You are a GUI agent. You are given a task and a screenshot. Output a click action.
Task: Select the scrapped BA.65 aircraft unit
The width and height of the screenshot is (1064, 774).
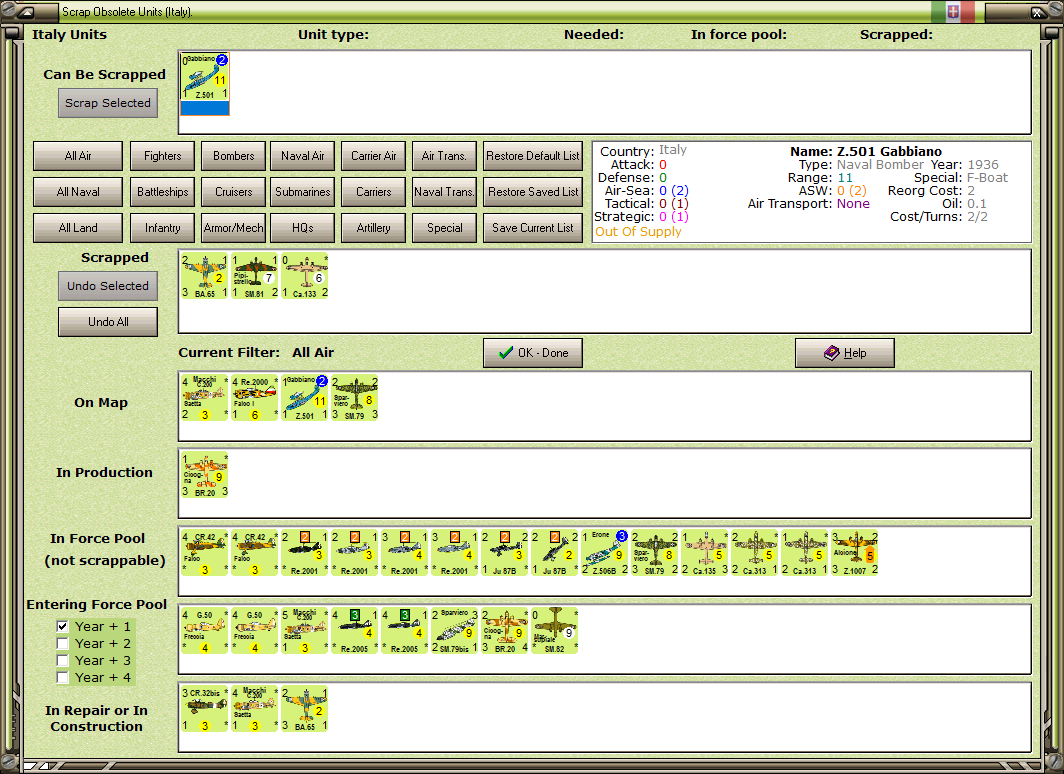pos(205,276)
